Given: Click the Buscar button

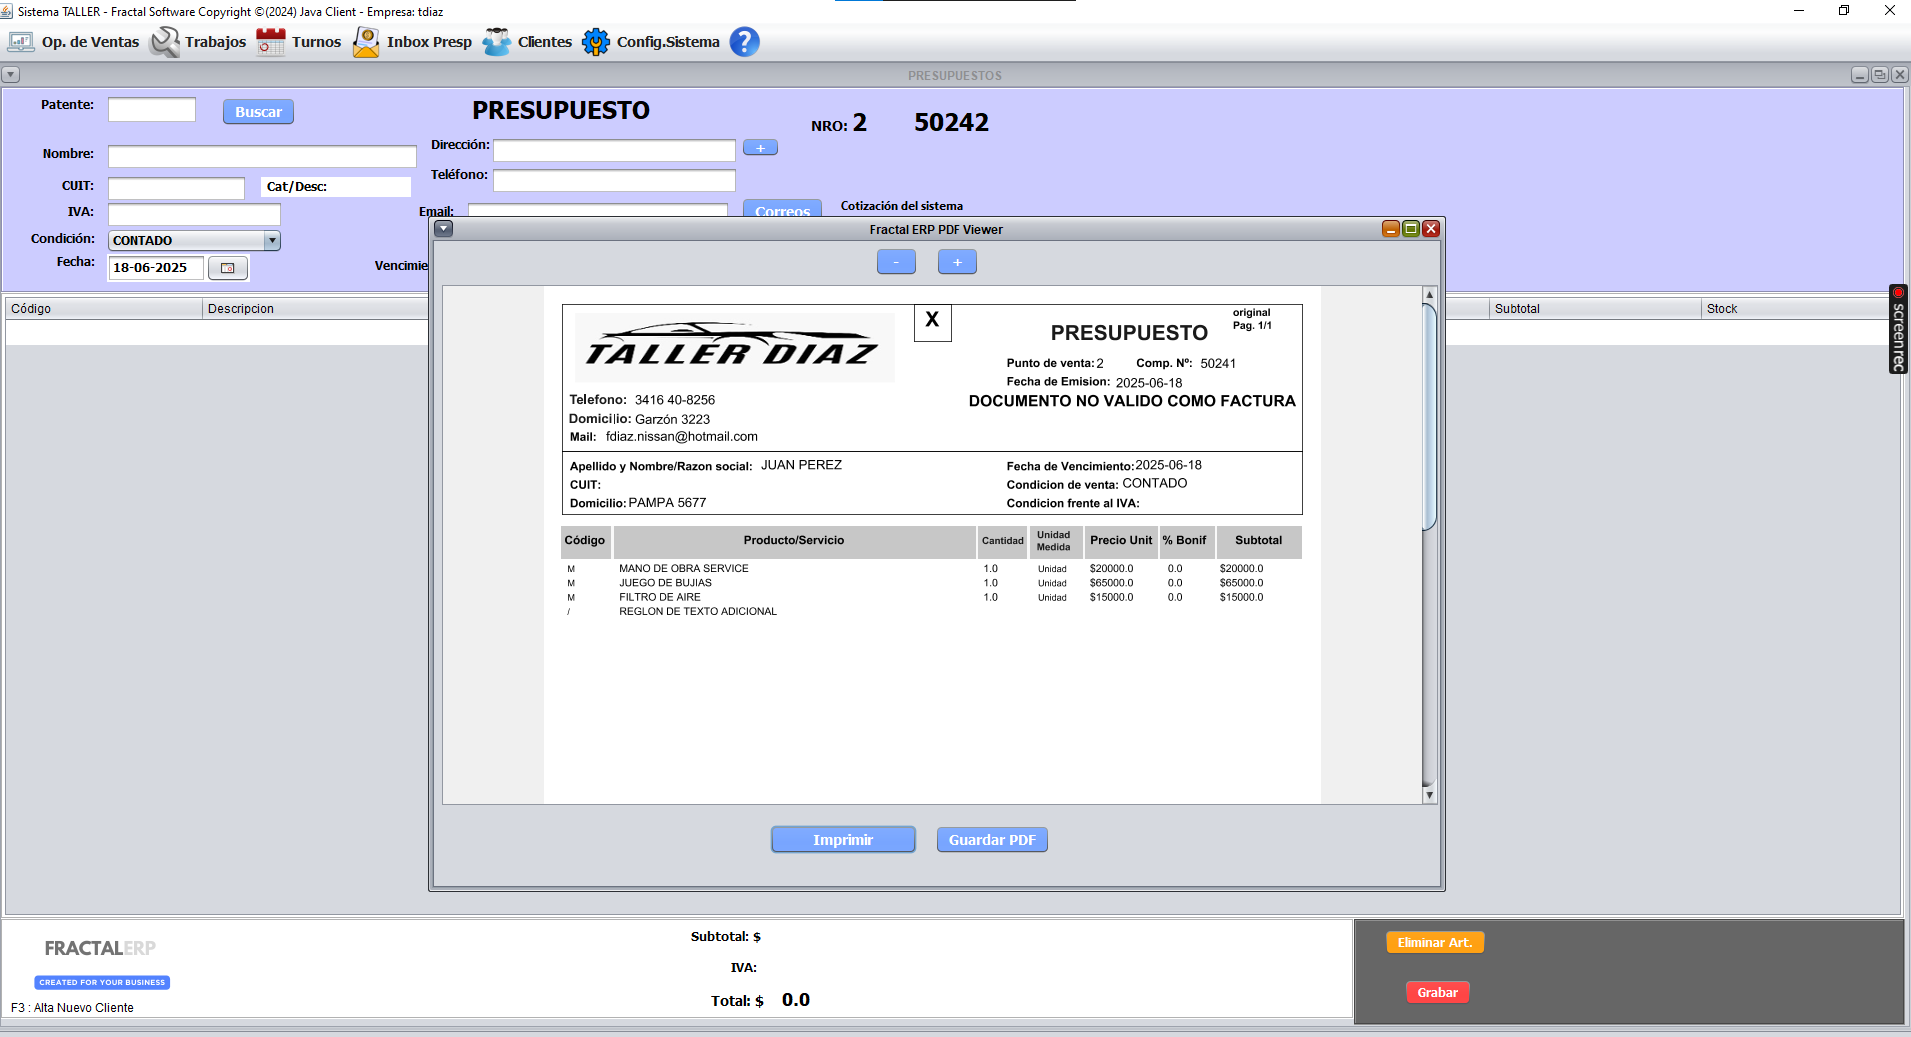Looking at the screenshot, I should [258, 112].
